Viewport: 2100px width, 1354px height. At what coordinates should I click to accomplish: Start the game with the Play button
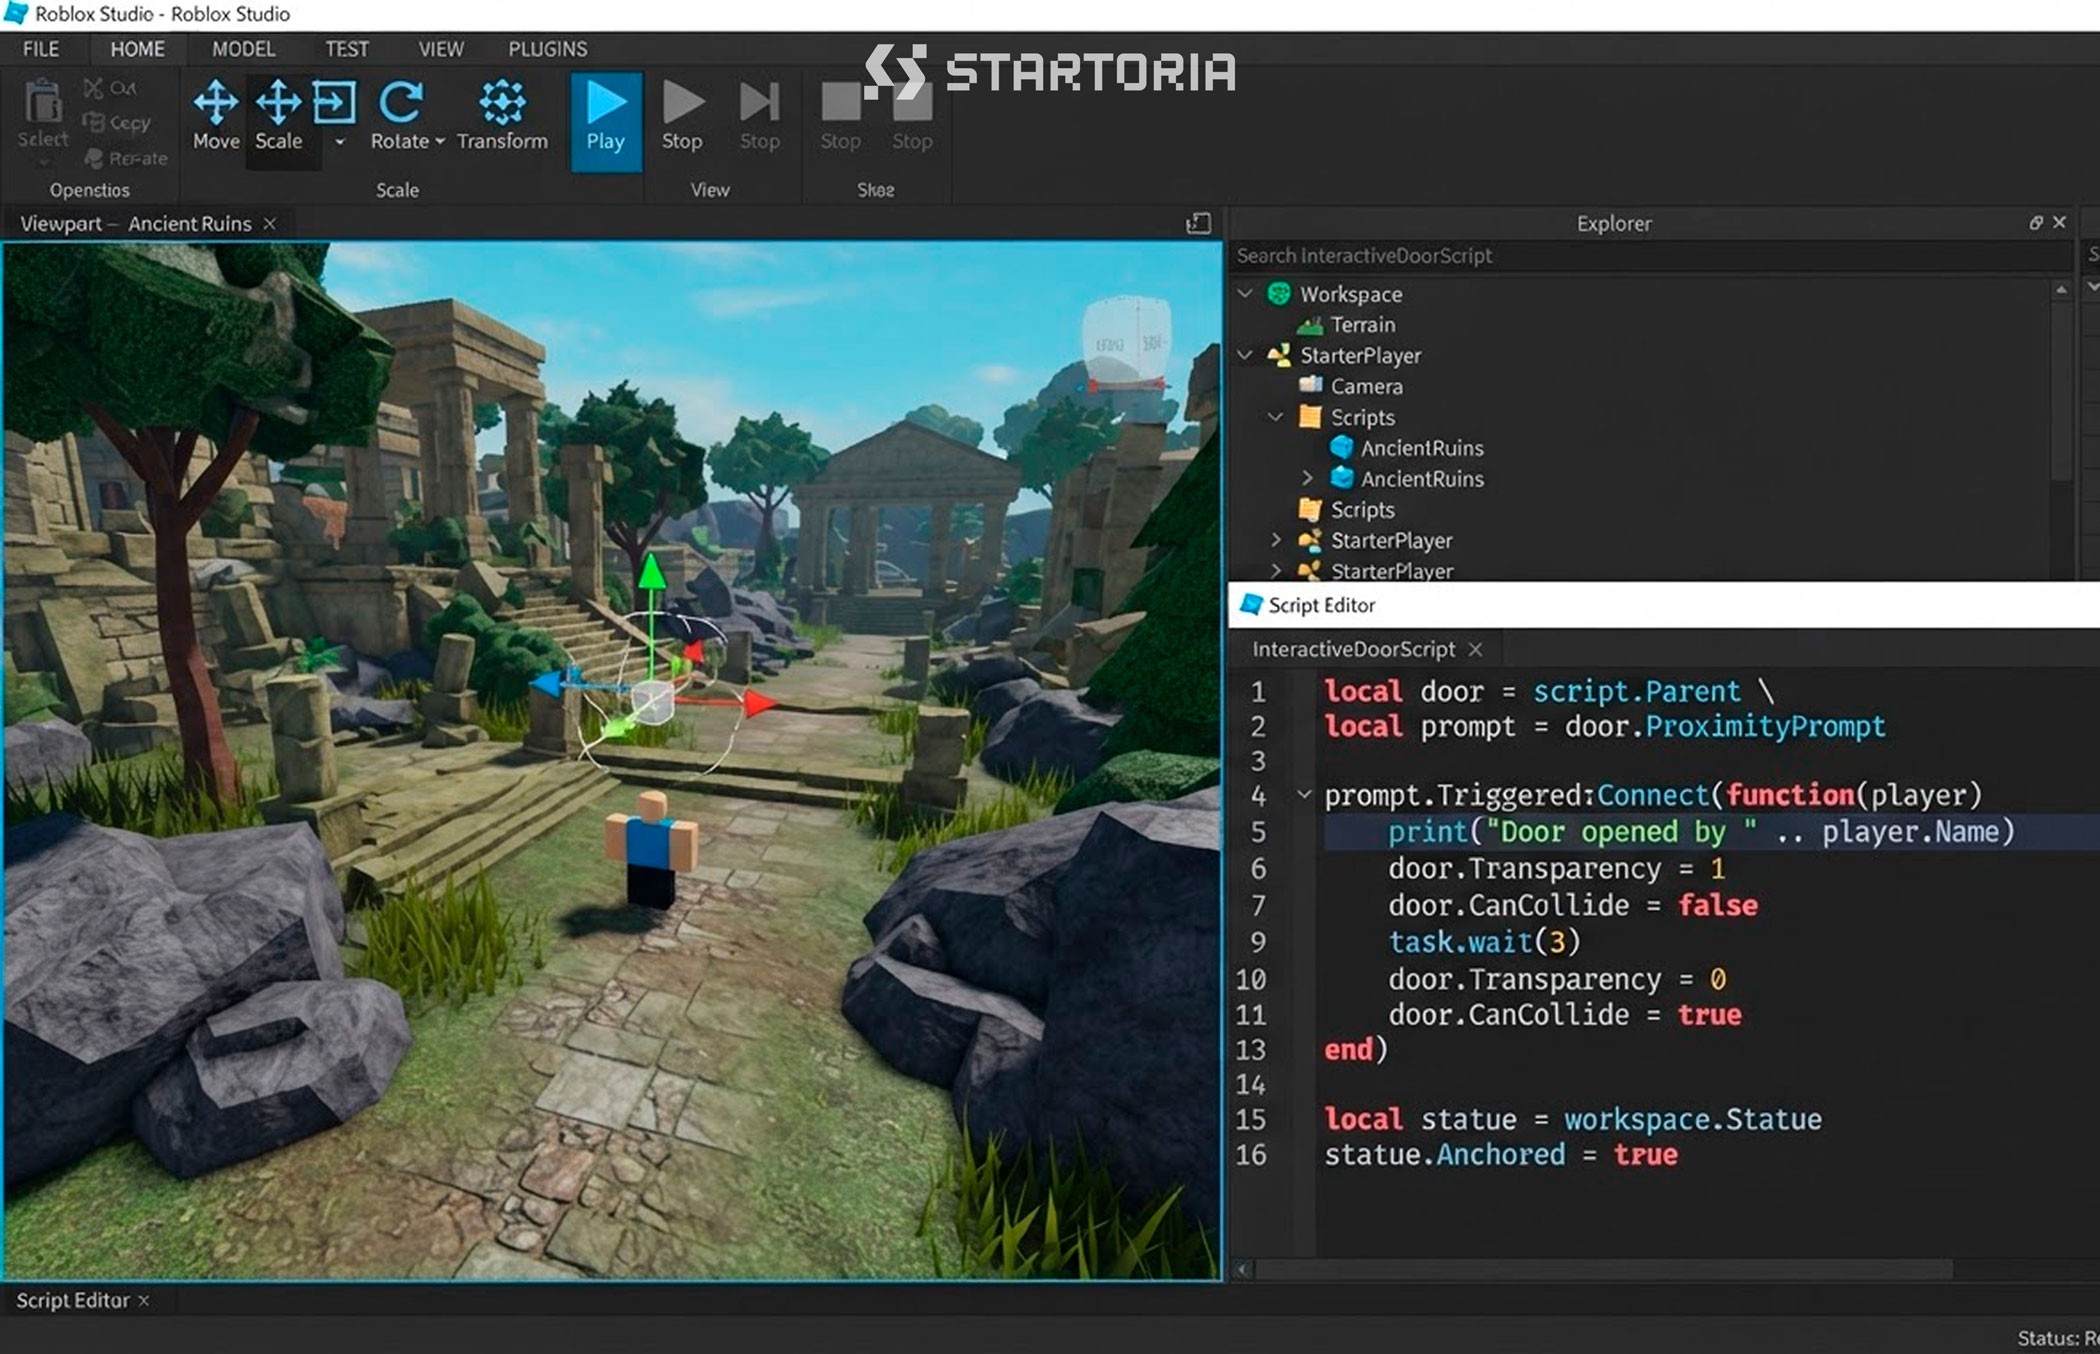(x=606, y=120)
